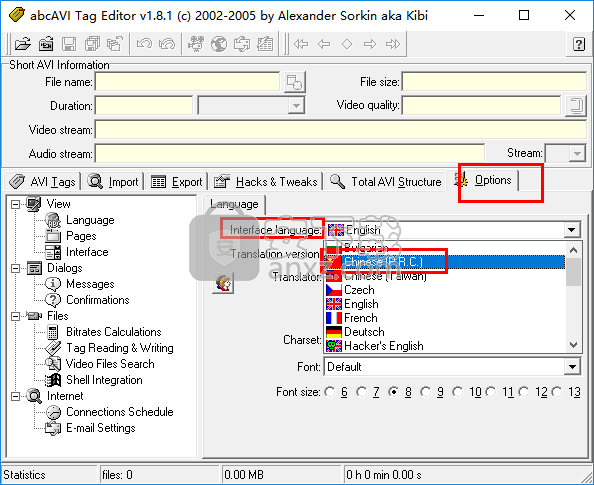Click the previous file arrow icon
The height and width of the screenshot is (485, 594).
click(324, 44)
